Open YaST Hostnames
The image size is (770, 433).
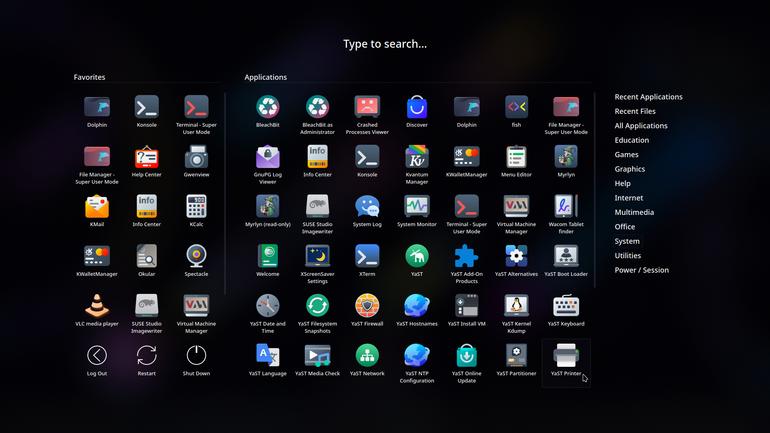coord(416,310)
